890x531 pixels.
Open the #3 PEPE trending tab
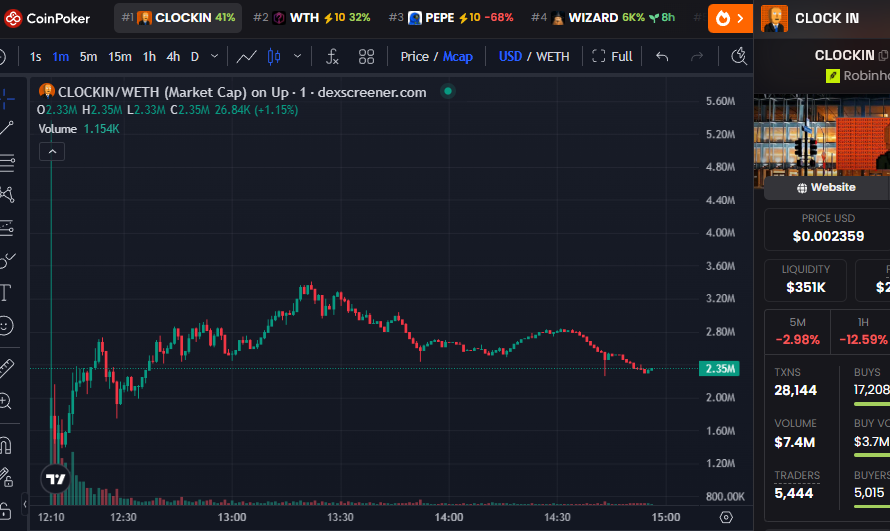pos(451,18)
